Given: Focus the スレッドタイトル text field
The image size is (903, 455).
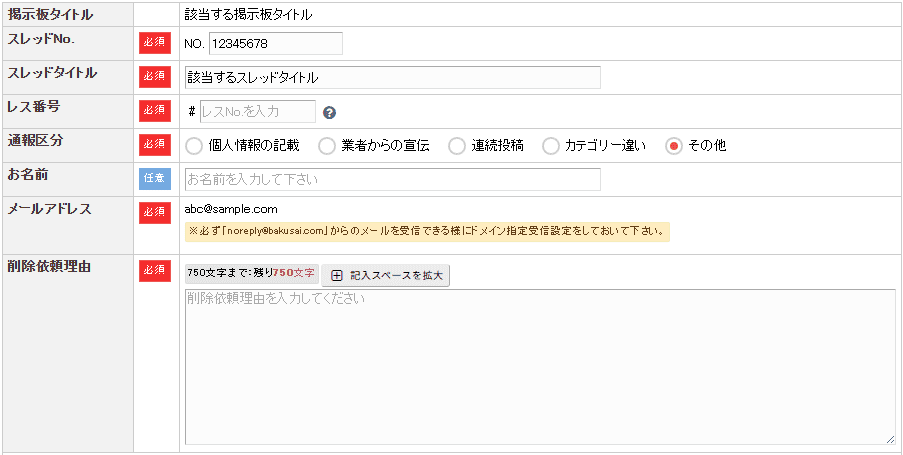Looking at the screenshot, I should pyautogui.click(x=393, y=78).
